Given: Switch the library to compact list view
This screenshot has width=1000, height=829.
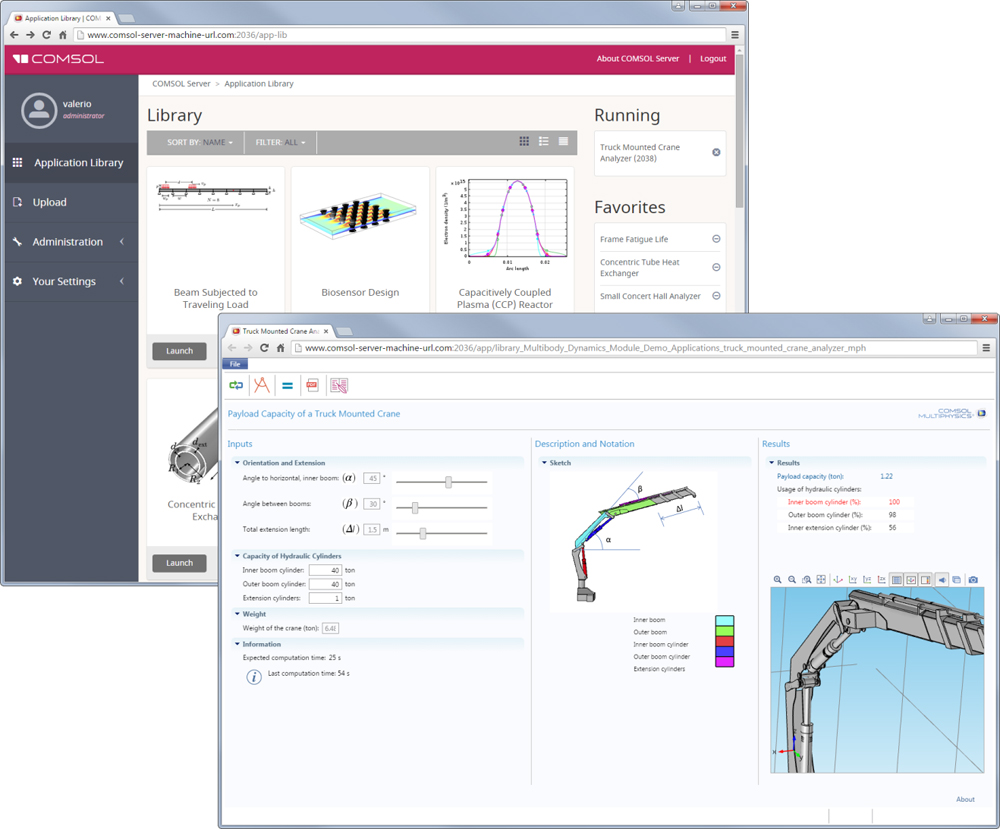Looking at the screenshot, I should (564, 142).
